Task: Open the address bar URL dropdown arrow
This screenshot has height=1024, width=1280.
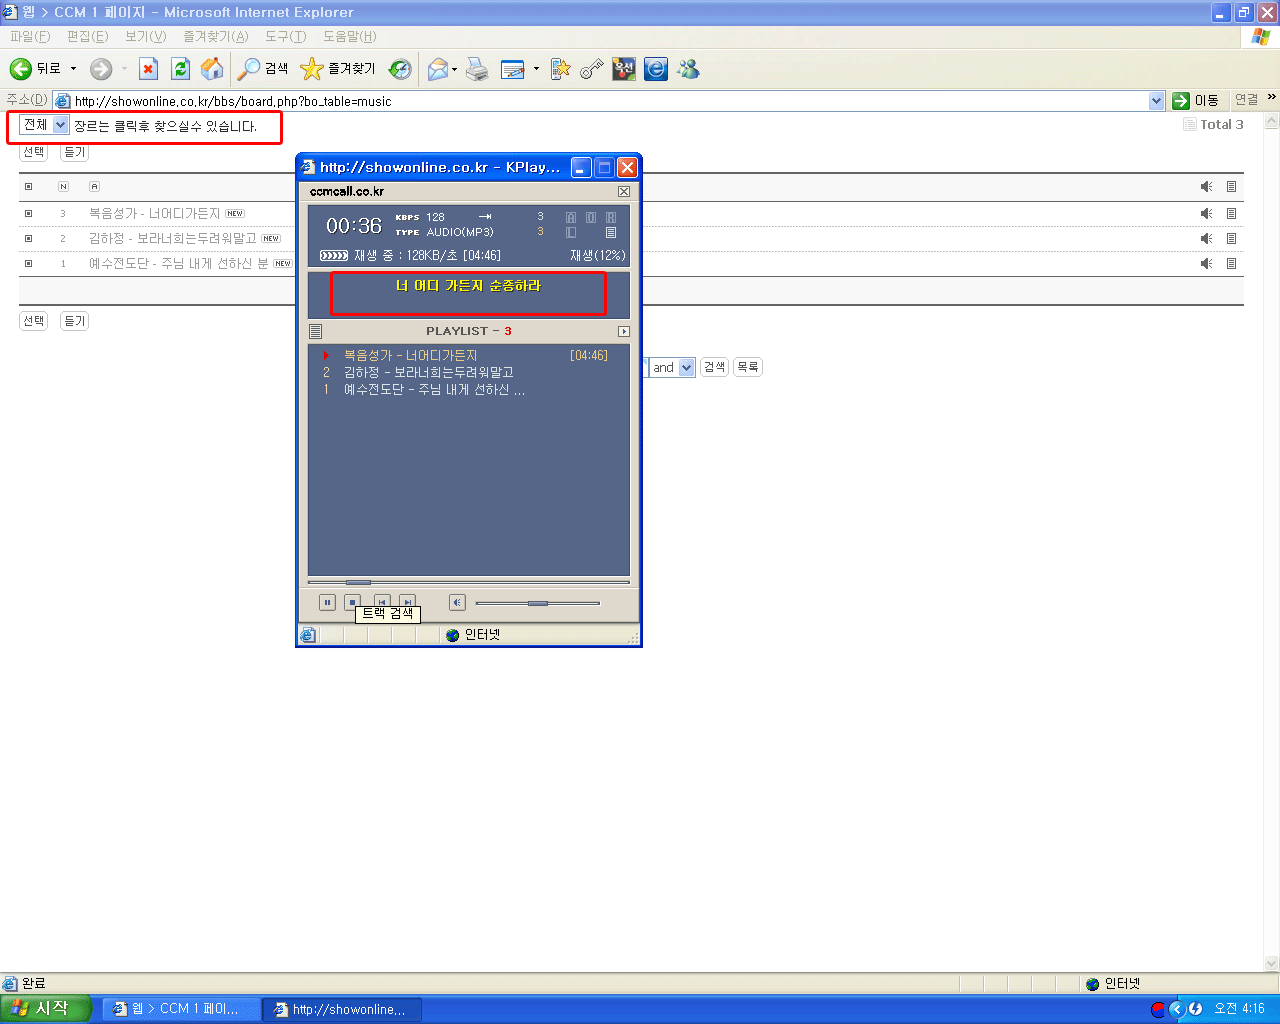Action: click(1157, 100)
